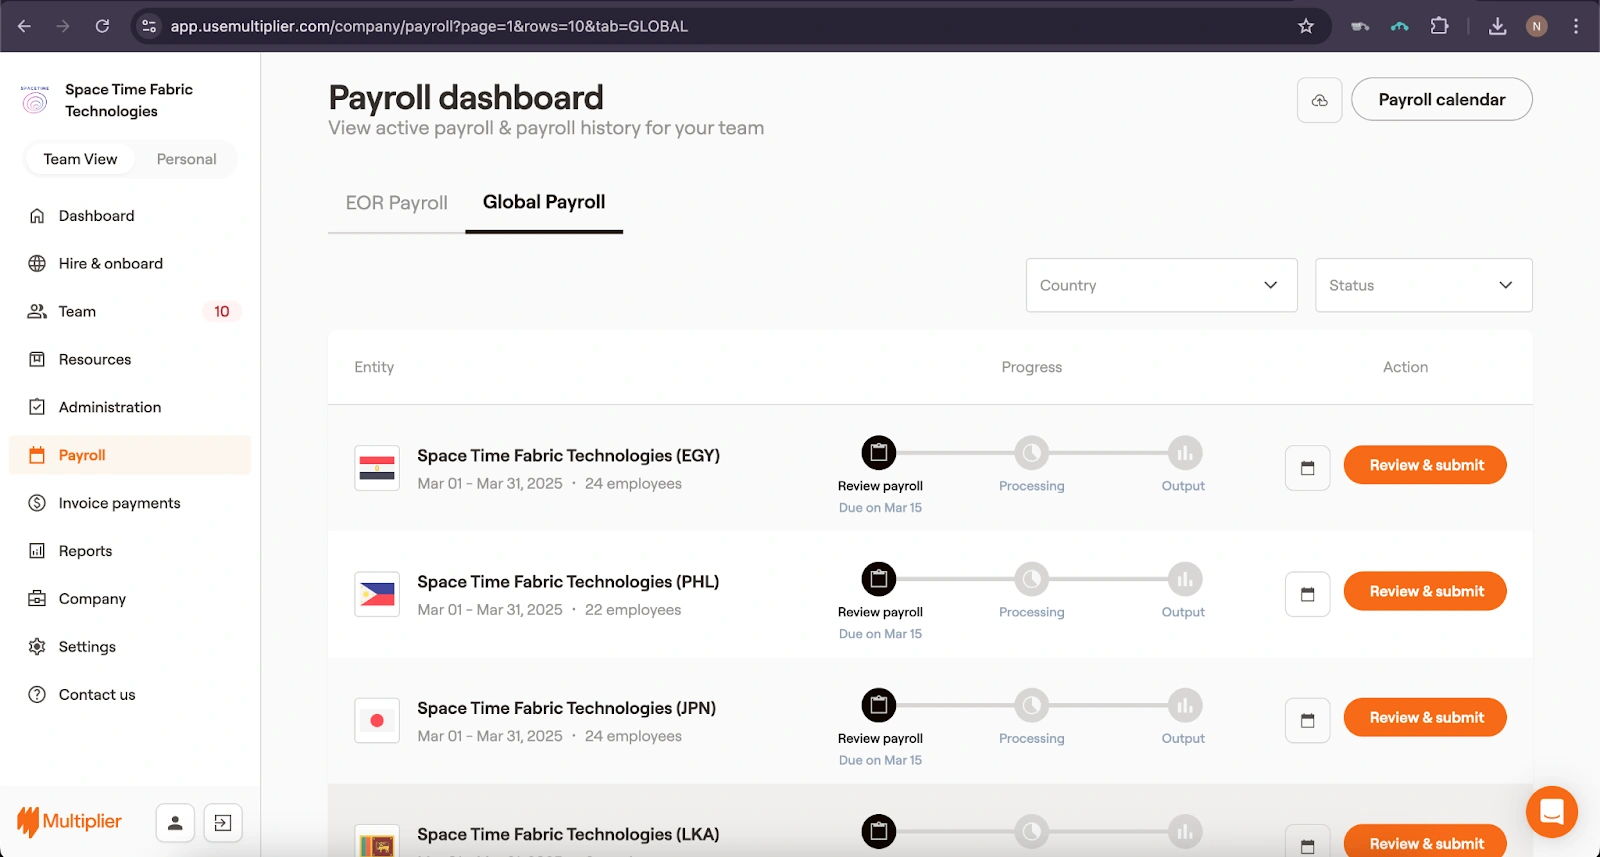The width and height of the screenshot is (1600, 857).
Task: Select Payroll in sidebar
Action: [x=130, y=455]
